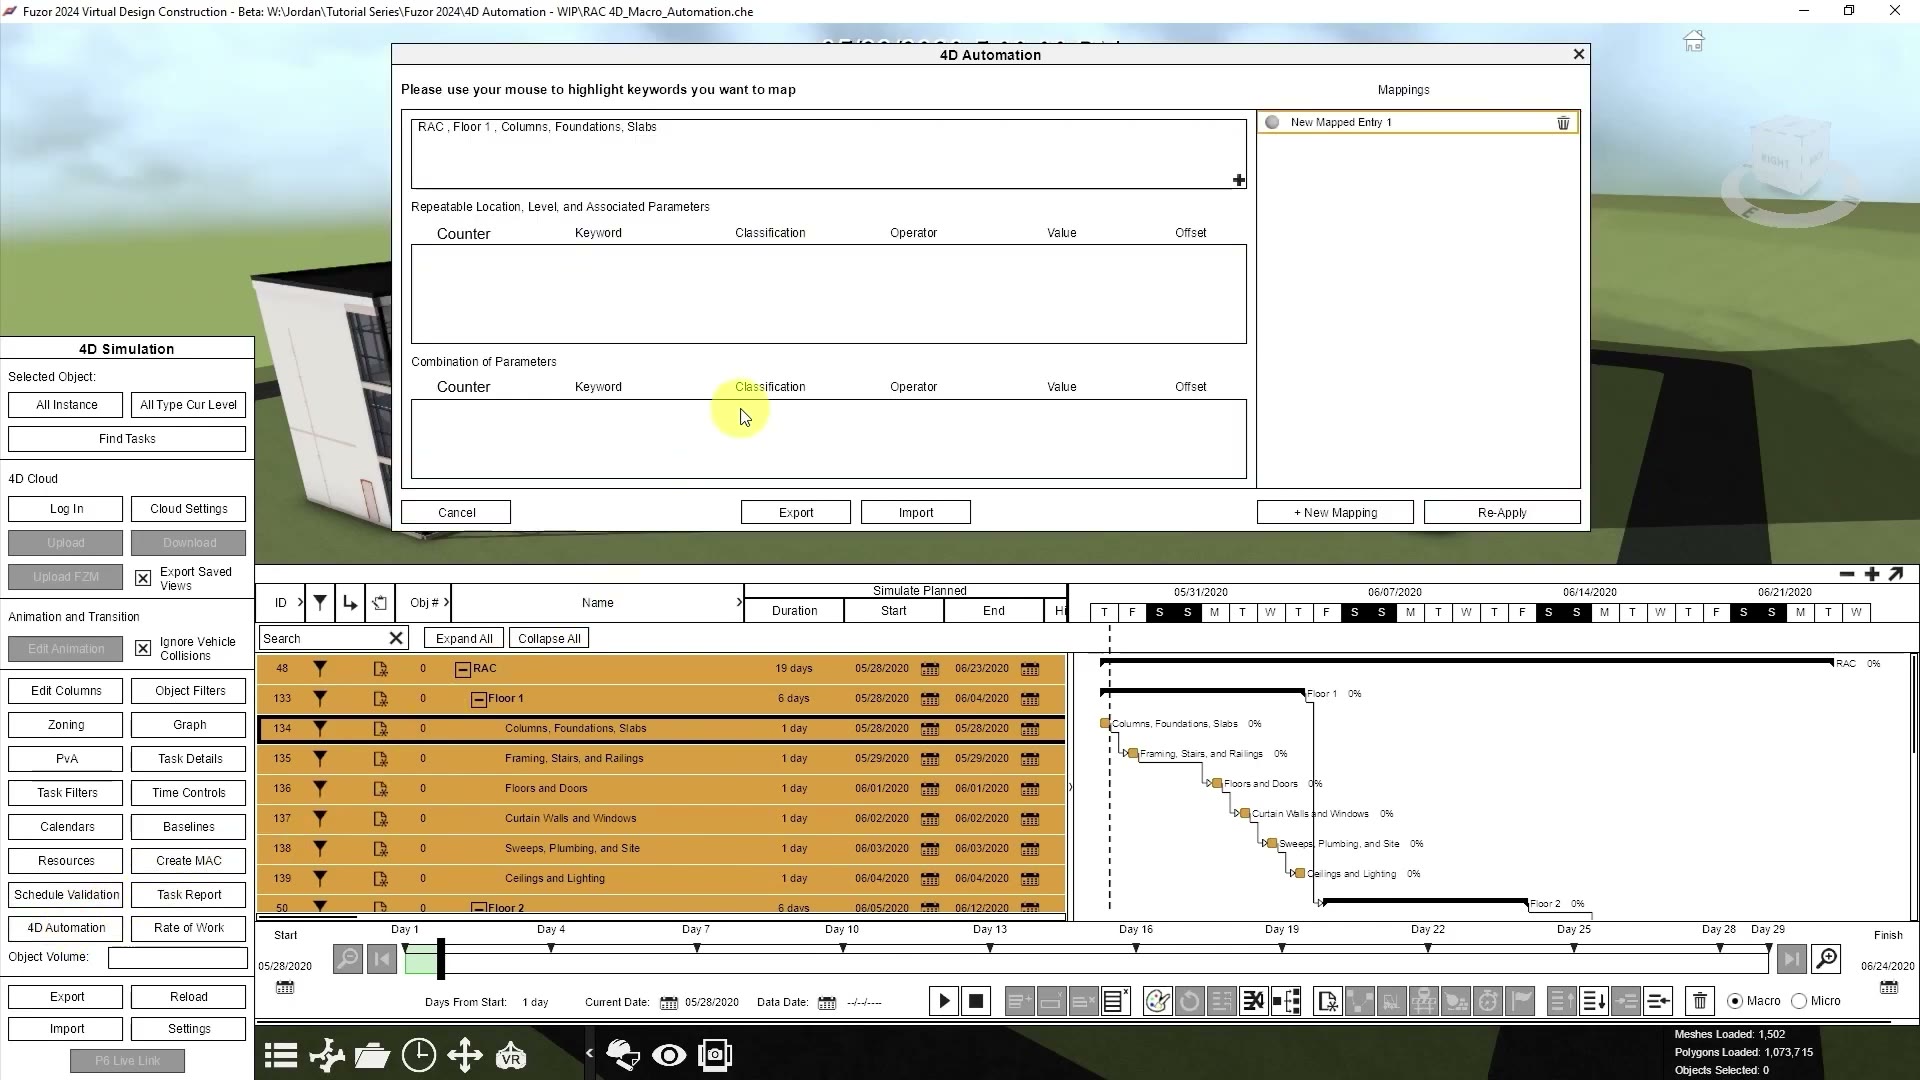Image resolution: width=1920 pixels, height=1080 pixels.
Task: Open the navigation controls icon in bottom toolbar
Action: click(327, 1055)
